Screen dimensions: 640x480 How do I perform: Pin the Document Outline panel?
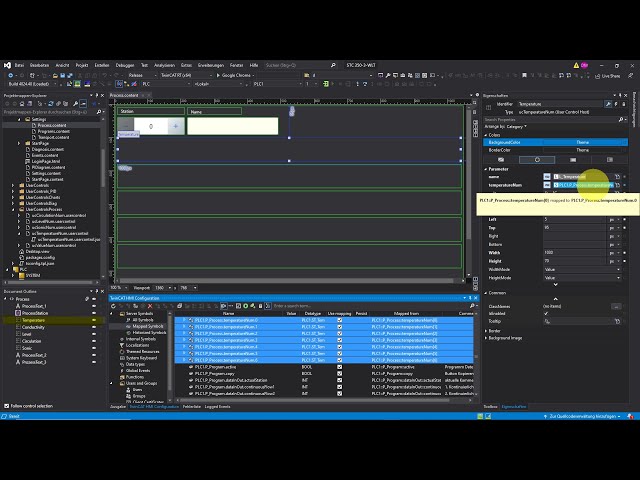coord(97,291)
